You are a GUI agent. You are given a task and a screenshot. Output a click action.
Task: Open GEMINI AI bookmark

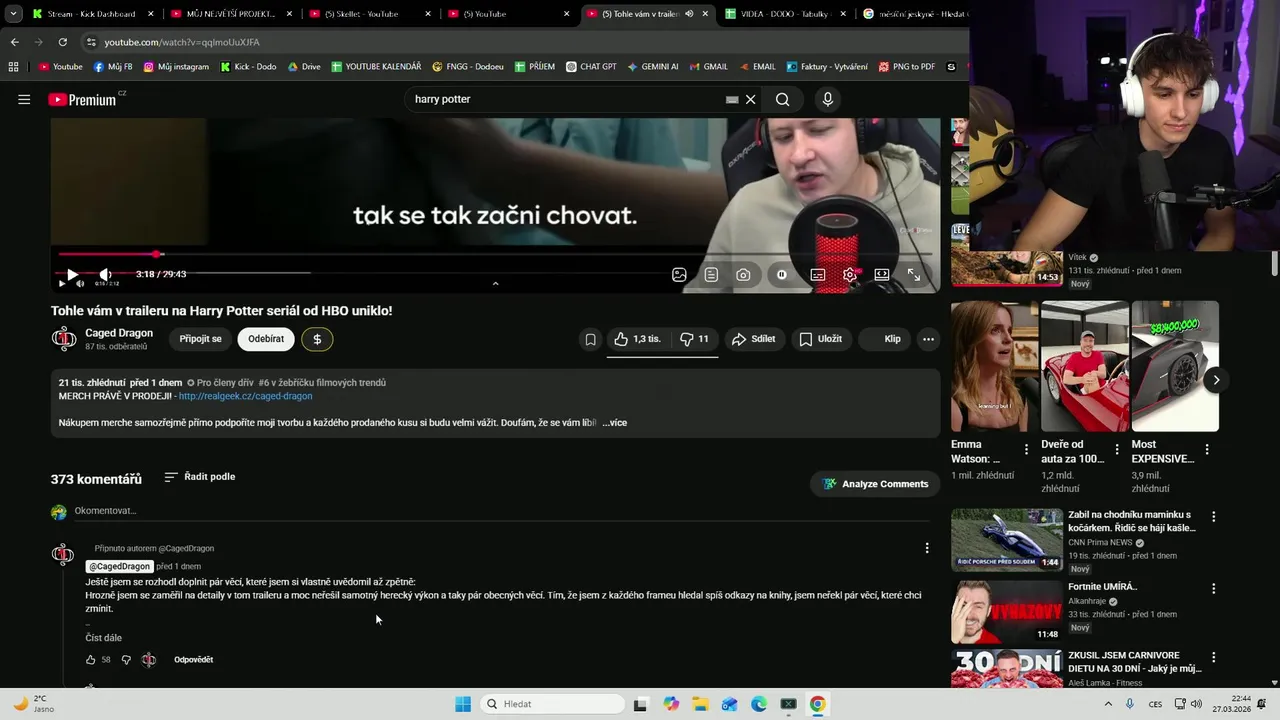(653, 67)
